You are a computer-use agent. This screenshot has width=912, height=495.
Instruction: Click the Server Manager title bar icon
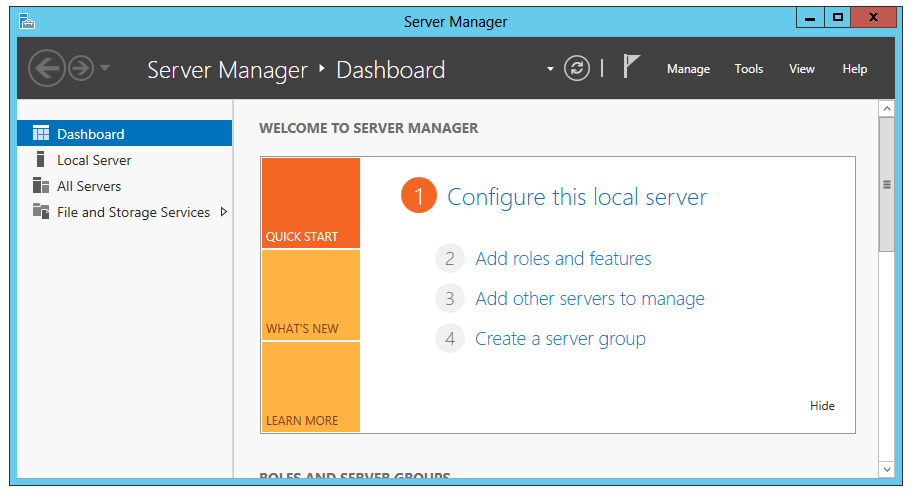[x=27, y=21]
